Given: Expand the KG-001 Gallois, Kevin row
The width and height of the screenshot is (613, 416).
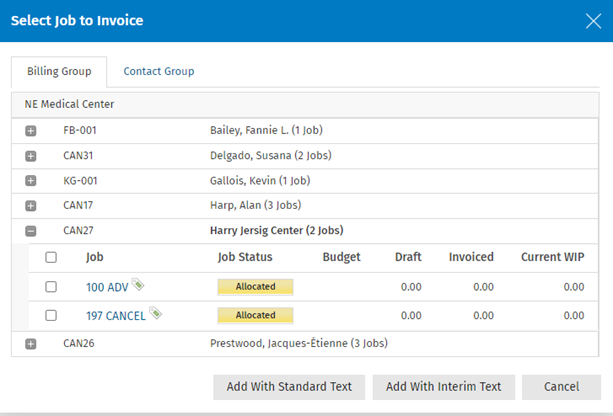Looking at the screenshot, I should tap(30, 181).
